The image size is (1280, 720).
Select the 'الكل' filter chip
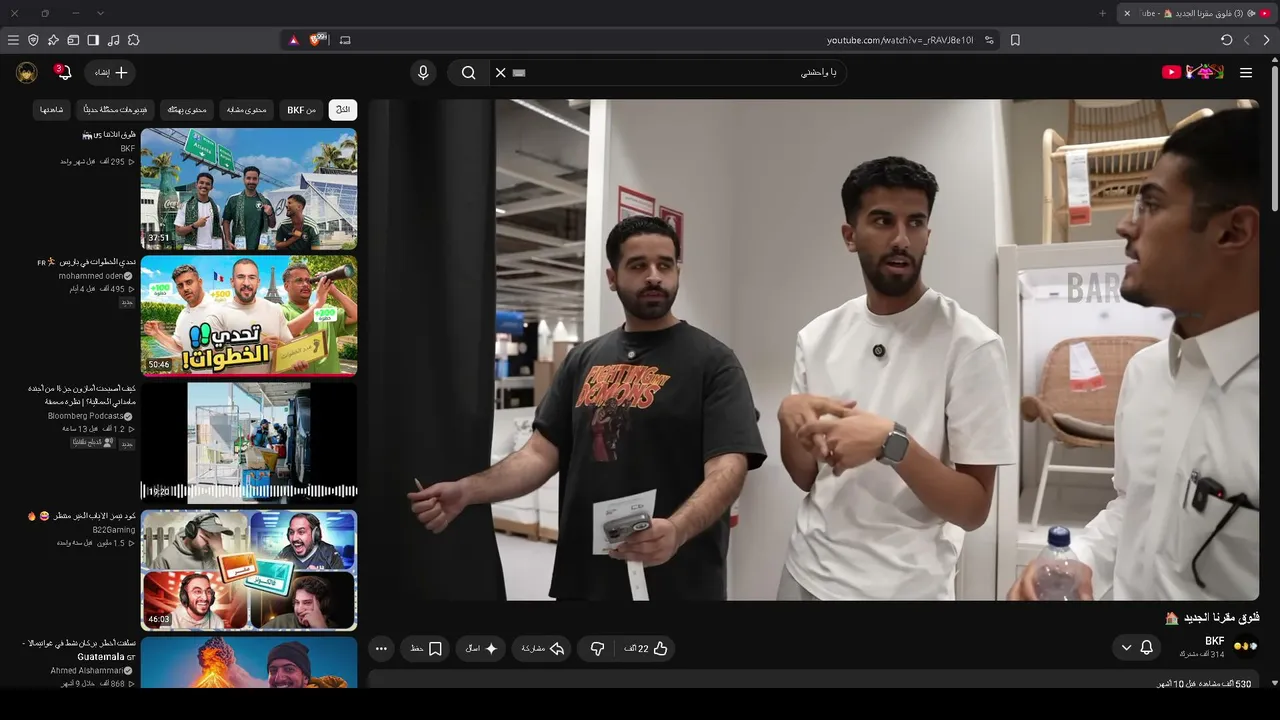click(343, 109)
